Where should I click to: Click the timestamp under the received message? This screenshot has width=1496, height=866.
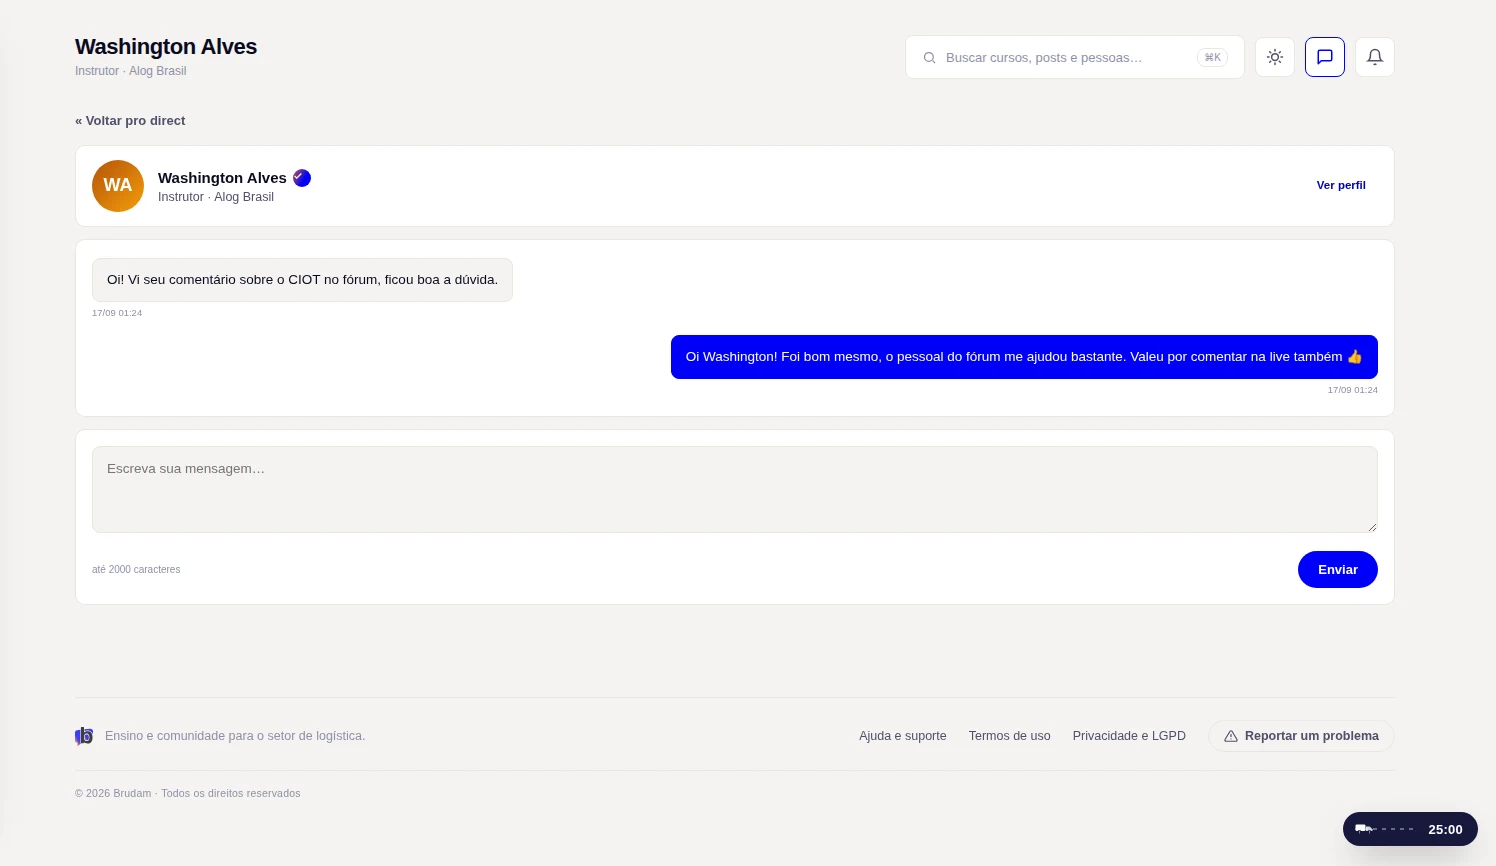coord(117,313)
